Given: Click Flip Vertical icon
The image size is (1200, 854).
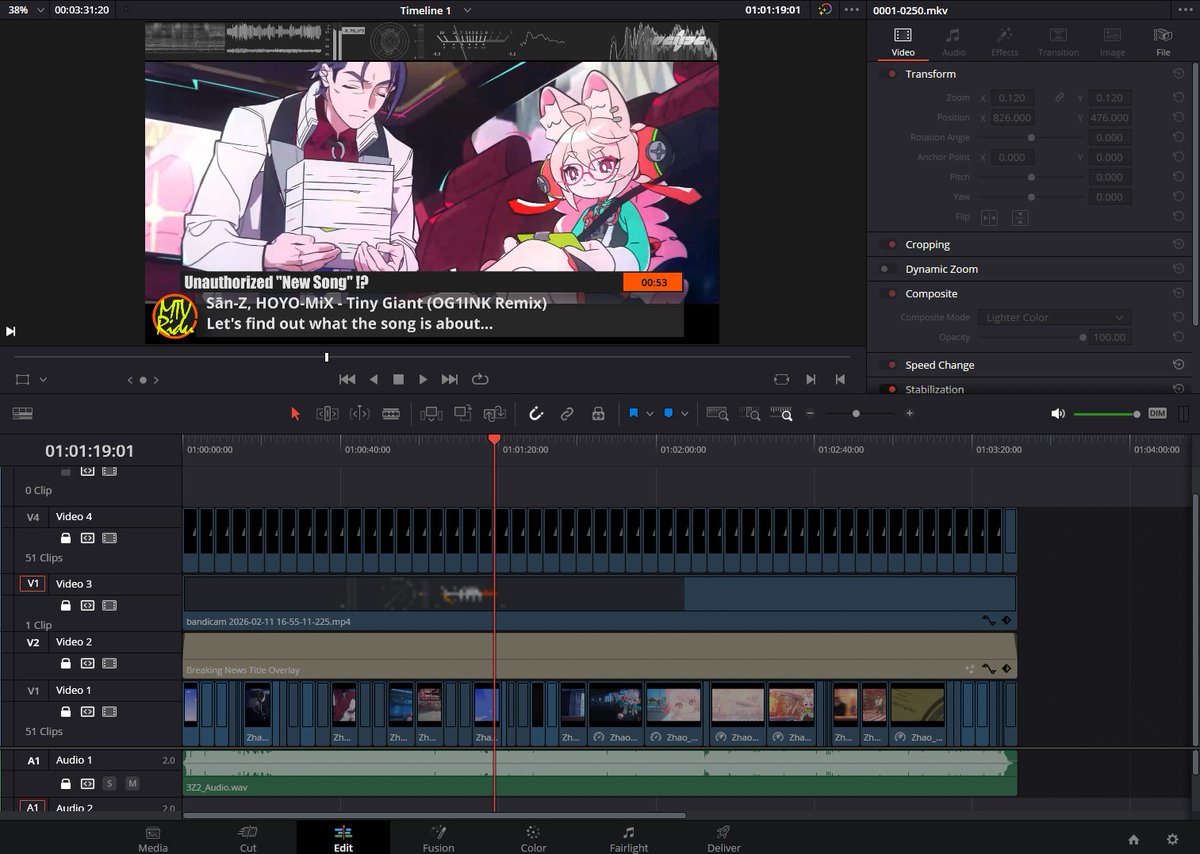Looking at the screenshot, I should 1020,217.
